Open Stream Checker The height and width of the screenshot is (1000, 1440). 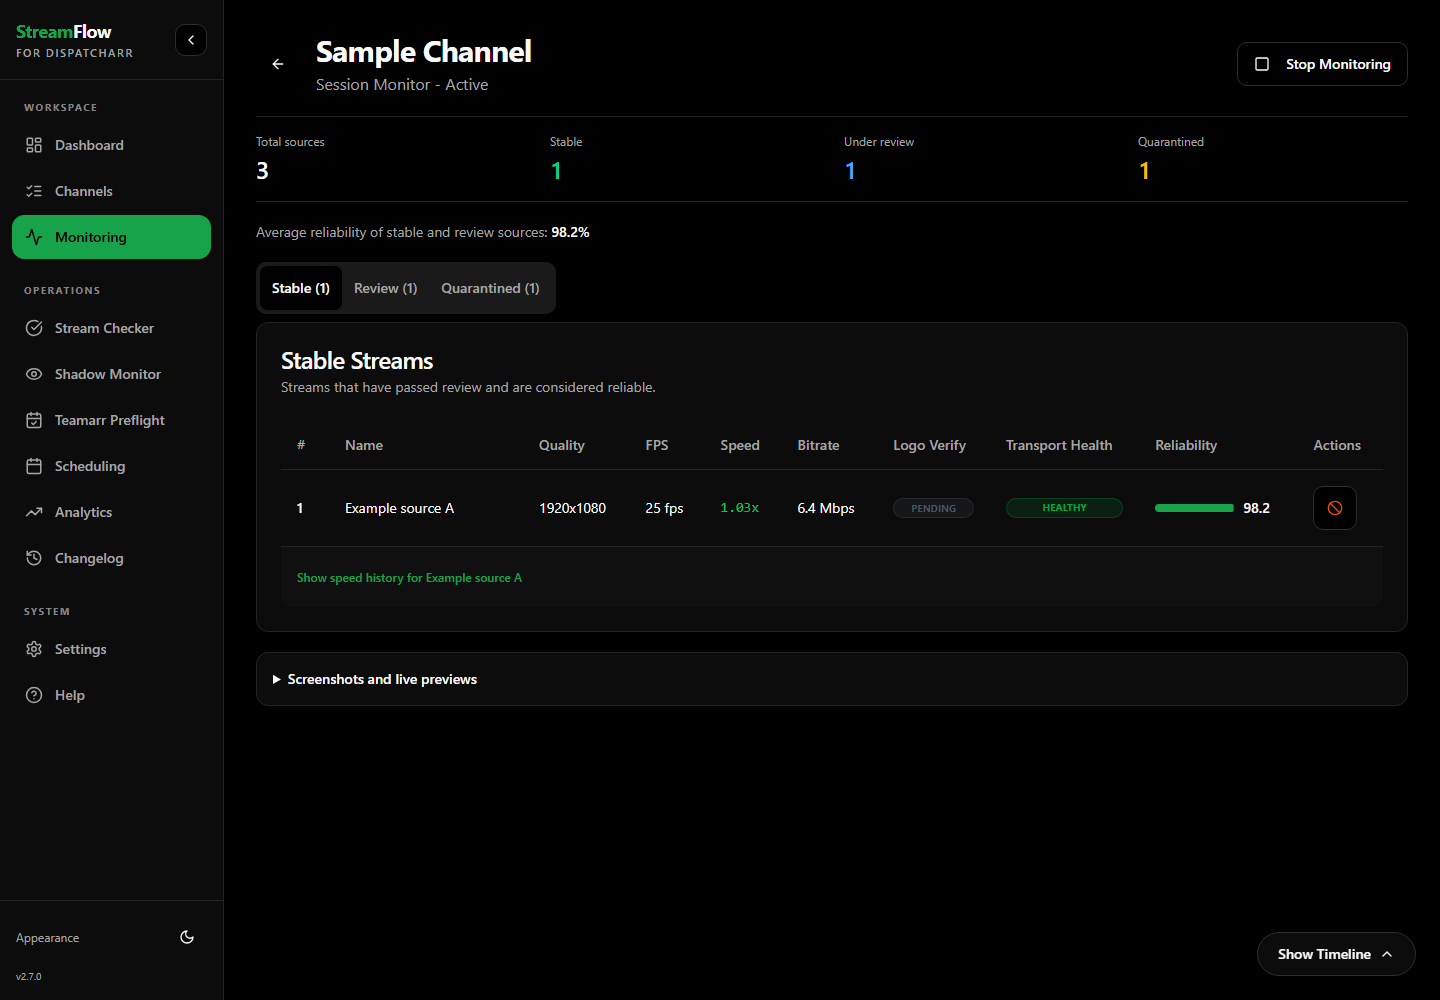point(111,328)
